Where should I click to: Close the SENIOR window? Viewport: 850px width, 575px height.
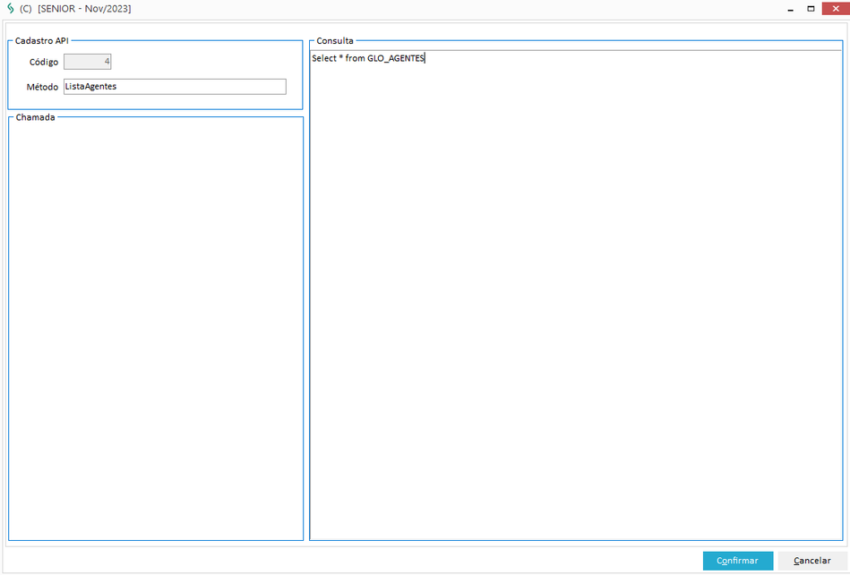(x=835, y=8)
